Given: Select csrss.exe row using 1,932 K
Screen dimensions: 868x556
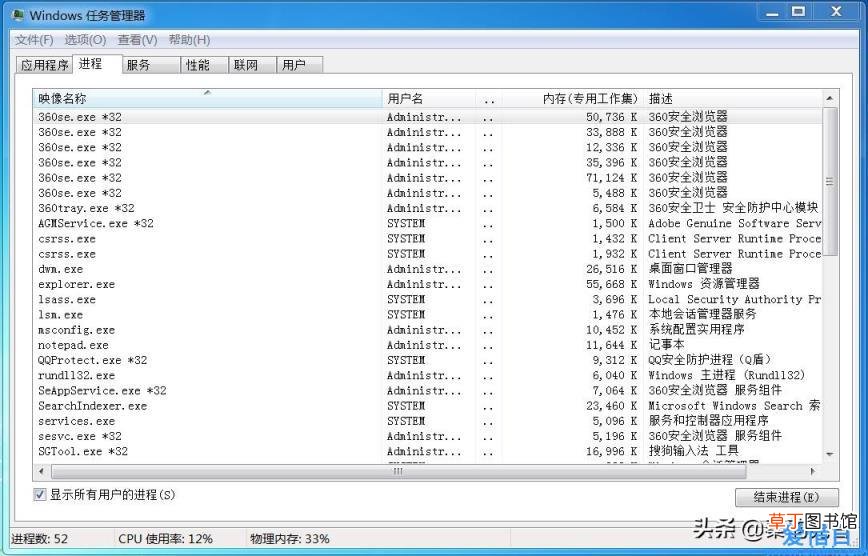Looking at the screenshot, I should click(x=427, y=254).
